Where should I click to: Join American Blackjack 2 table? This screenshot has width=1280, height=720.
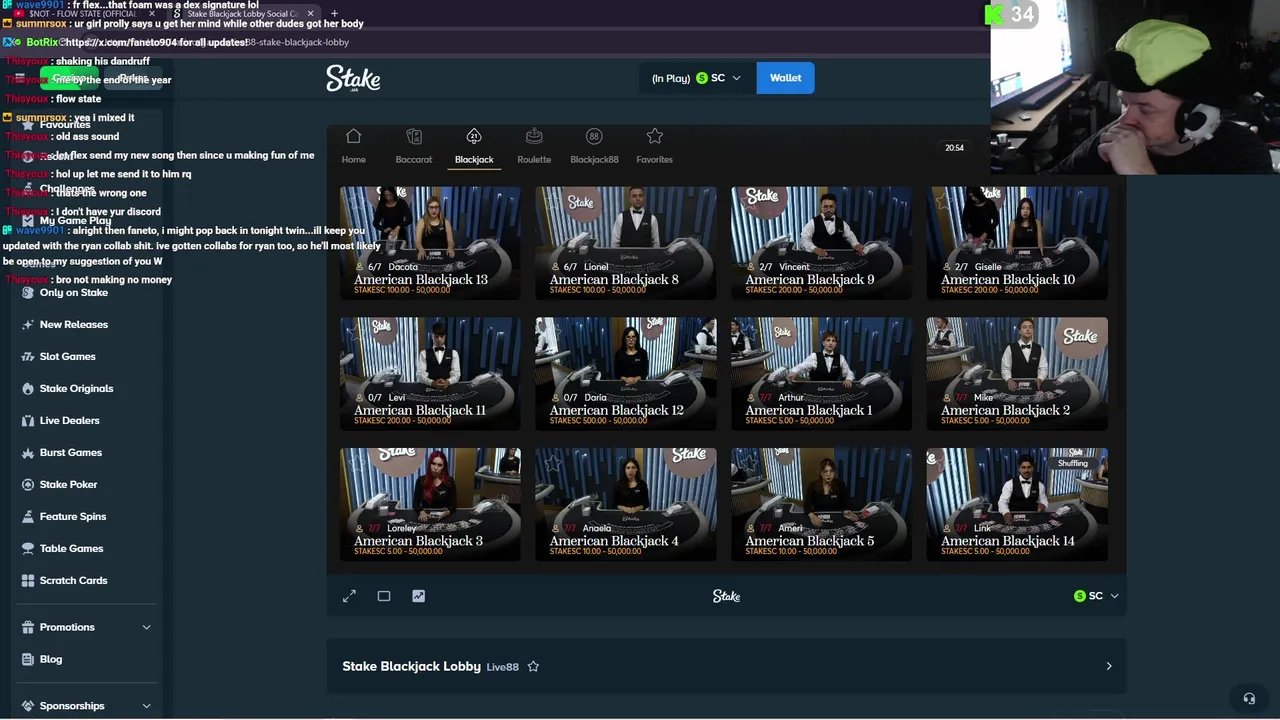click(1017, 373)
